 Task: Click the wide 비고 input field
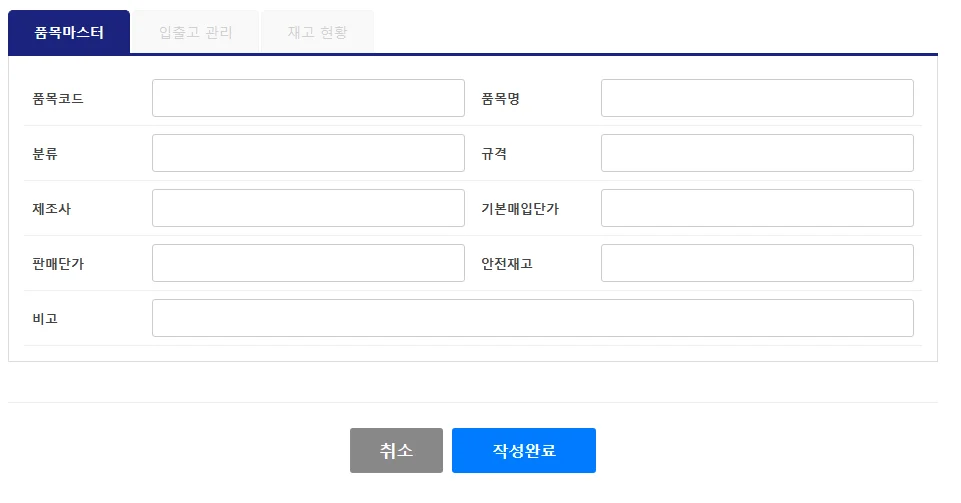click(x=533, y=318)
